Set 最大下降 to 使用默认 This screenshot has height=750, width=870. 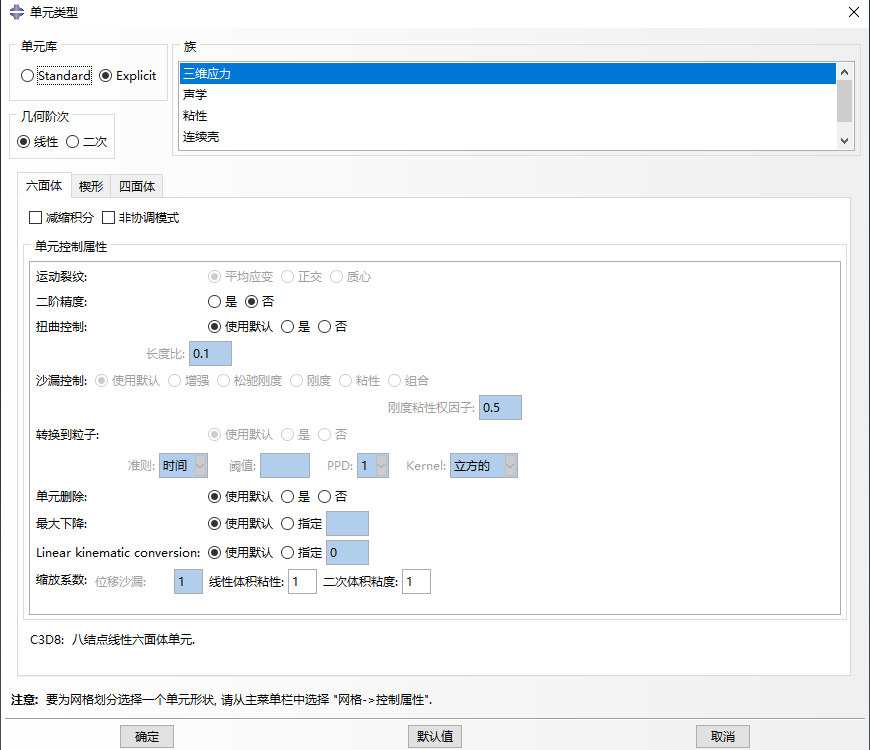(215, 524)
